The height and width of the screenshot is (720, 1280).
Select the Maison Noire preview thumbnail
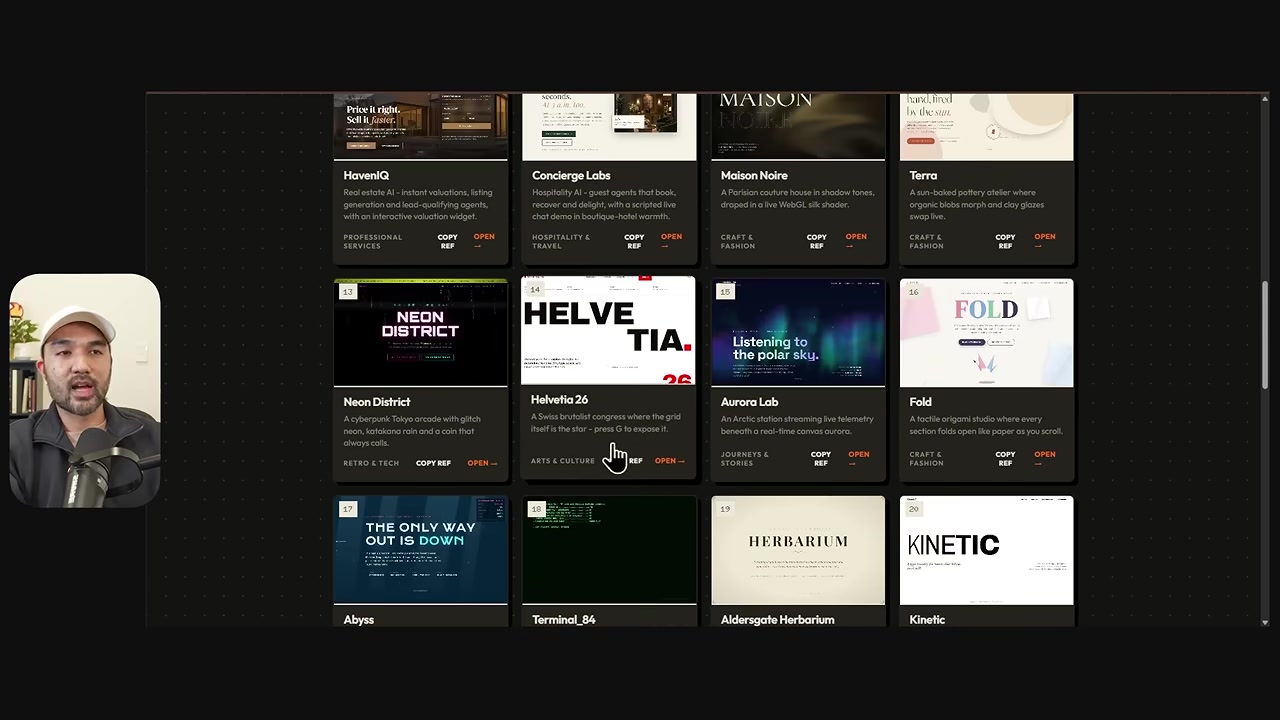[798, 127]
